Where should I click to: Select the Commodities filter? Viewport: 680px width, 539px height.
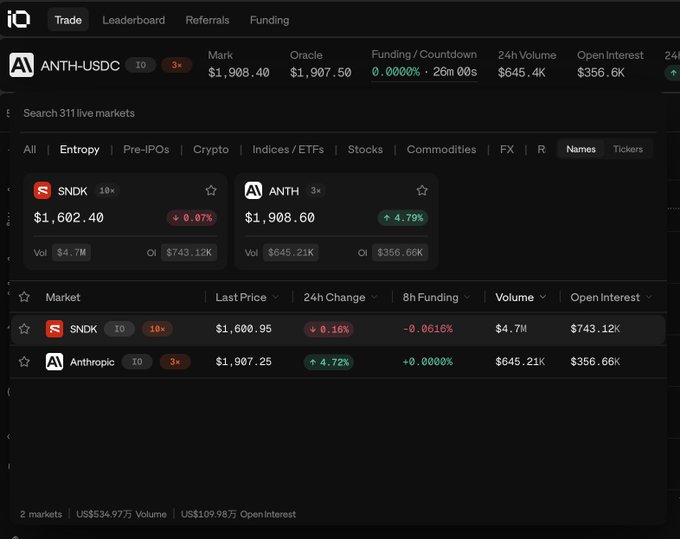pos(441,150)
